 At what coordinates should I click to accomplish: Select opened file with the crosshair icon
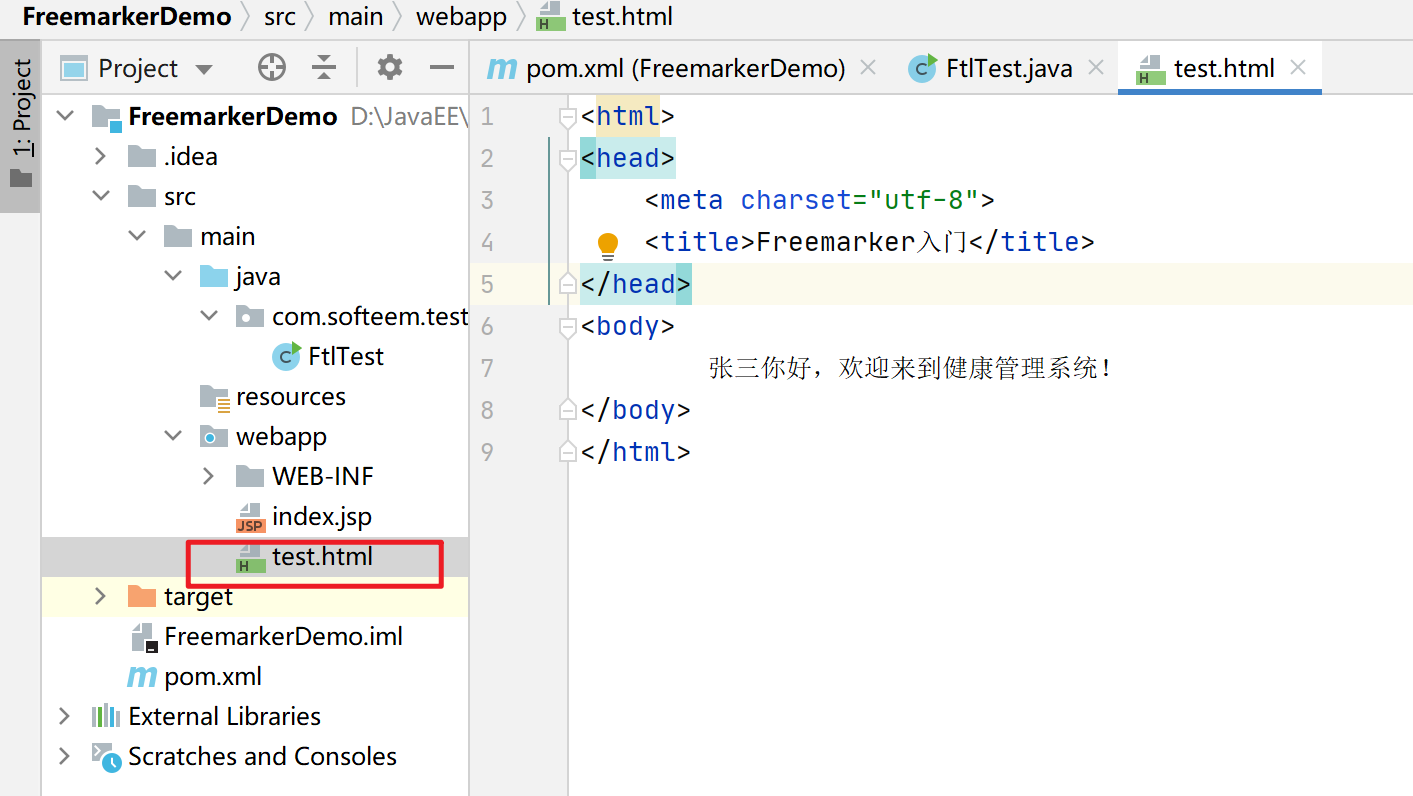[271, 67]
